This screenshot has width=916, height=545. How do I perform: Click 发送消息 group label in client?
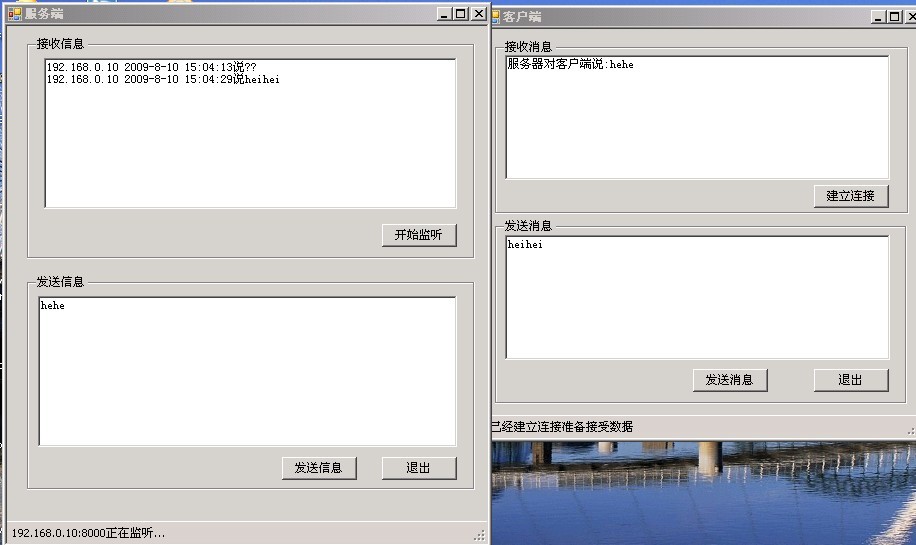click(x=528, y=225)
